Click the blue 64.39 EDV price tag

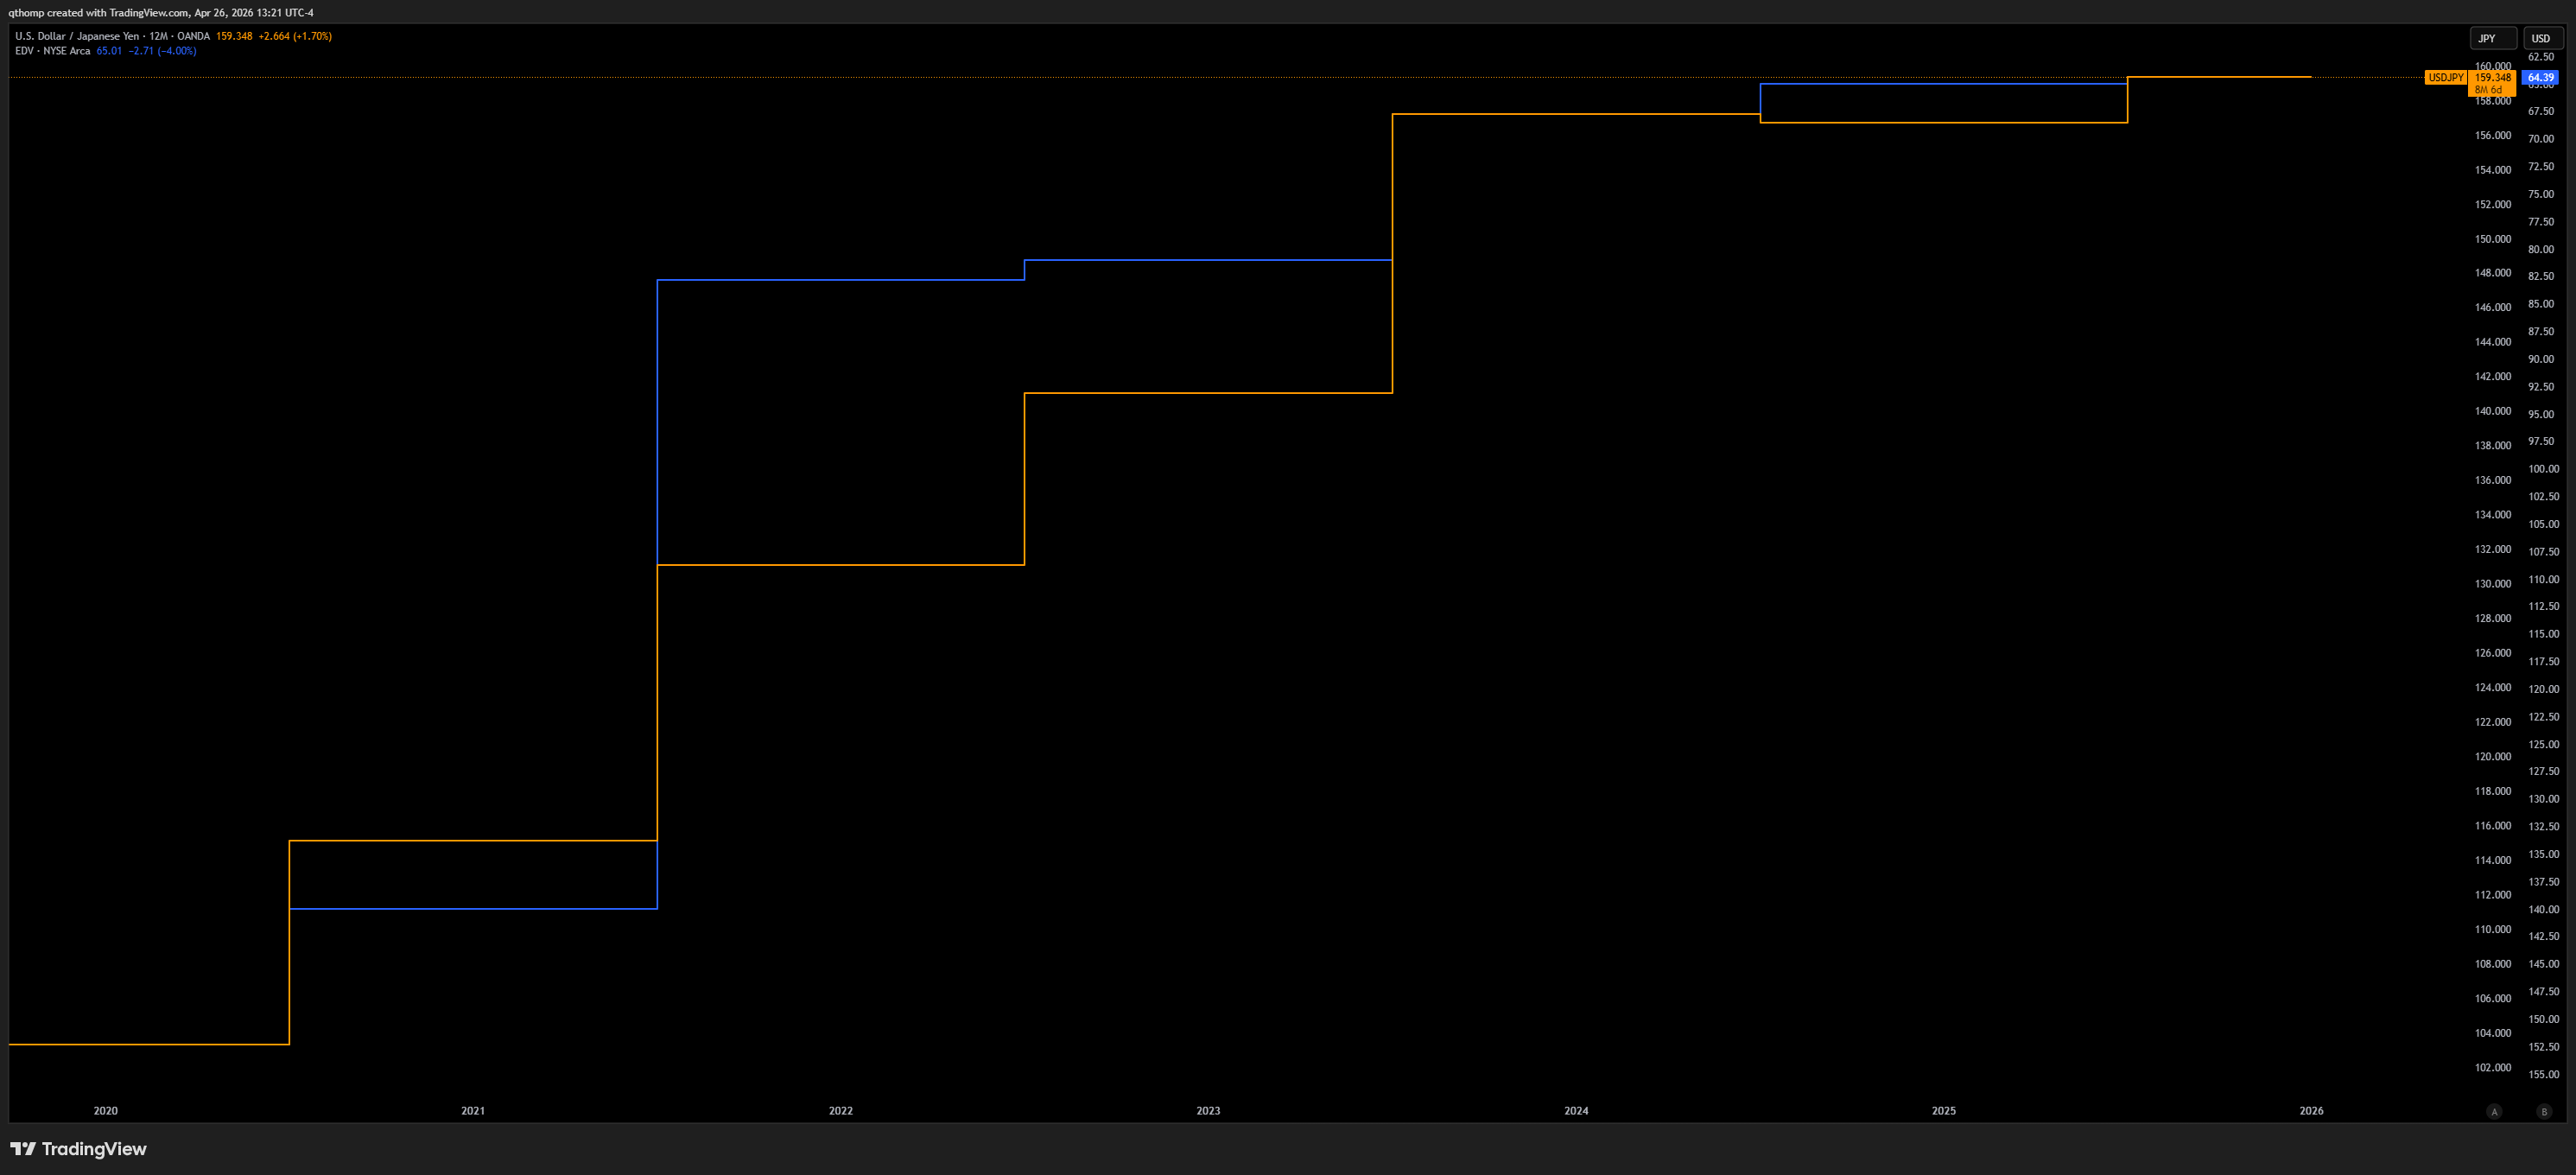[2540, 77]
